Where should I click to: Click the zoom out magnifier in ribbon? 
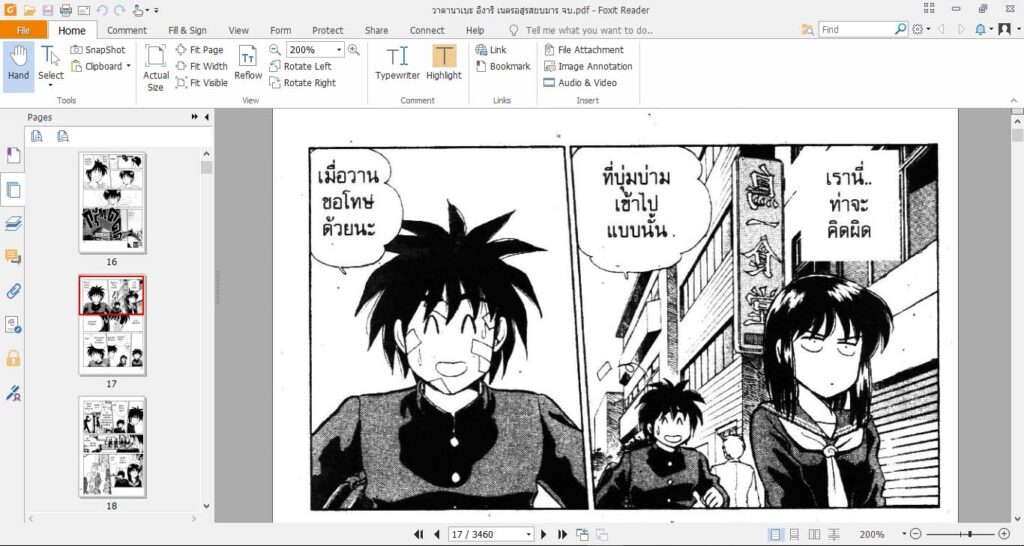click(x=275, y=50)
